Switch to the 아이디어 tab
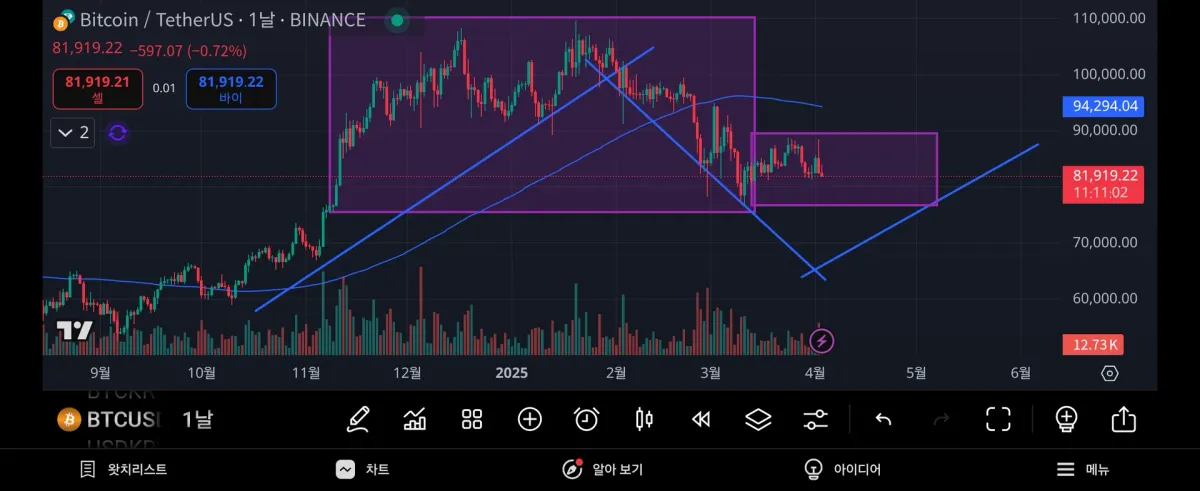Image resolution: width=1200 pixels, height=491 pixels. (843, 469)
